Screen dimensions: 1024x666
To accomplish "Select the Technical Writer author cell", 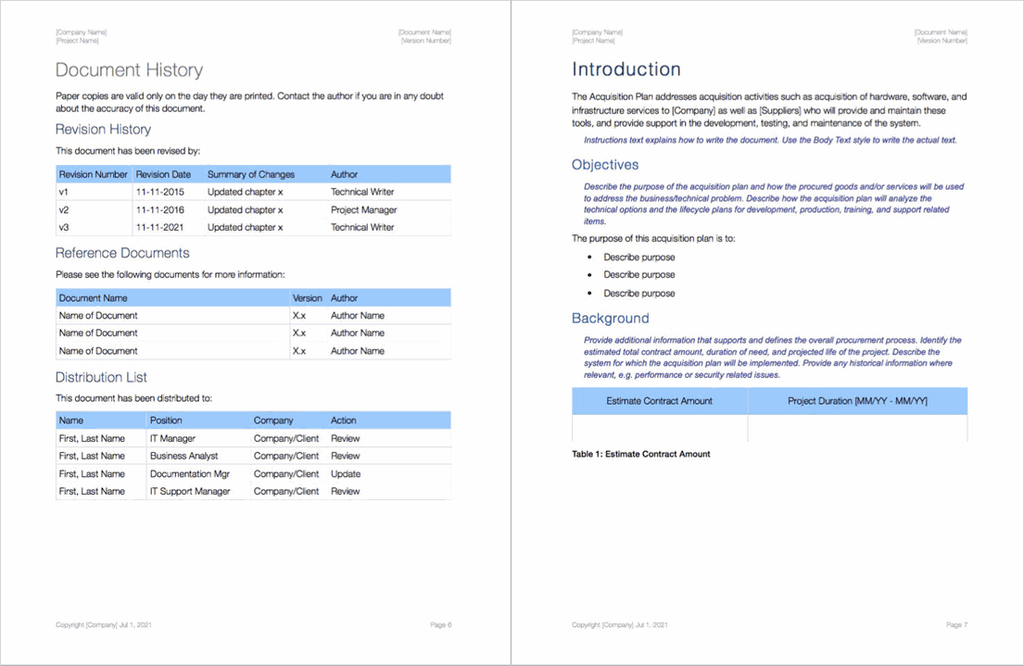I will [364, 191].
